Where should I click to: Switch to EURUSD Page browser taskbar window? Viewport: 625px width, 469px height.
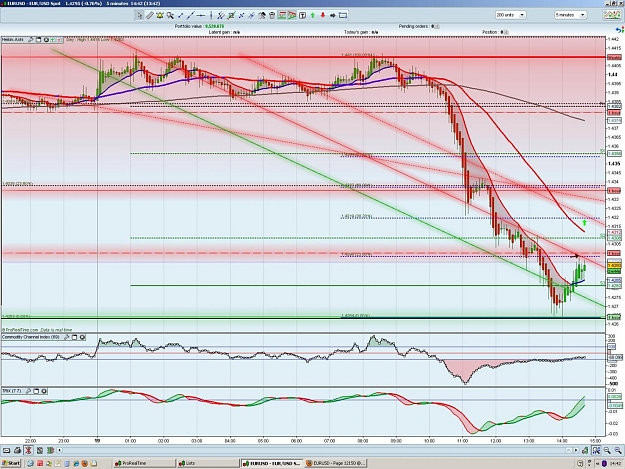pyautogui.click(x=336, y=463)
